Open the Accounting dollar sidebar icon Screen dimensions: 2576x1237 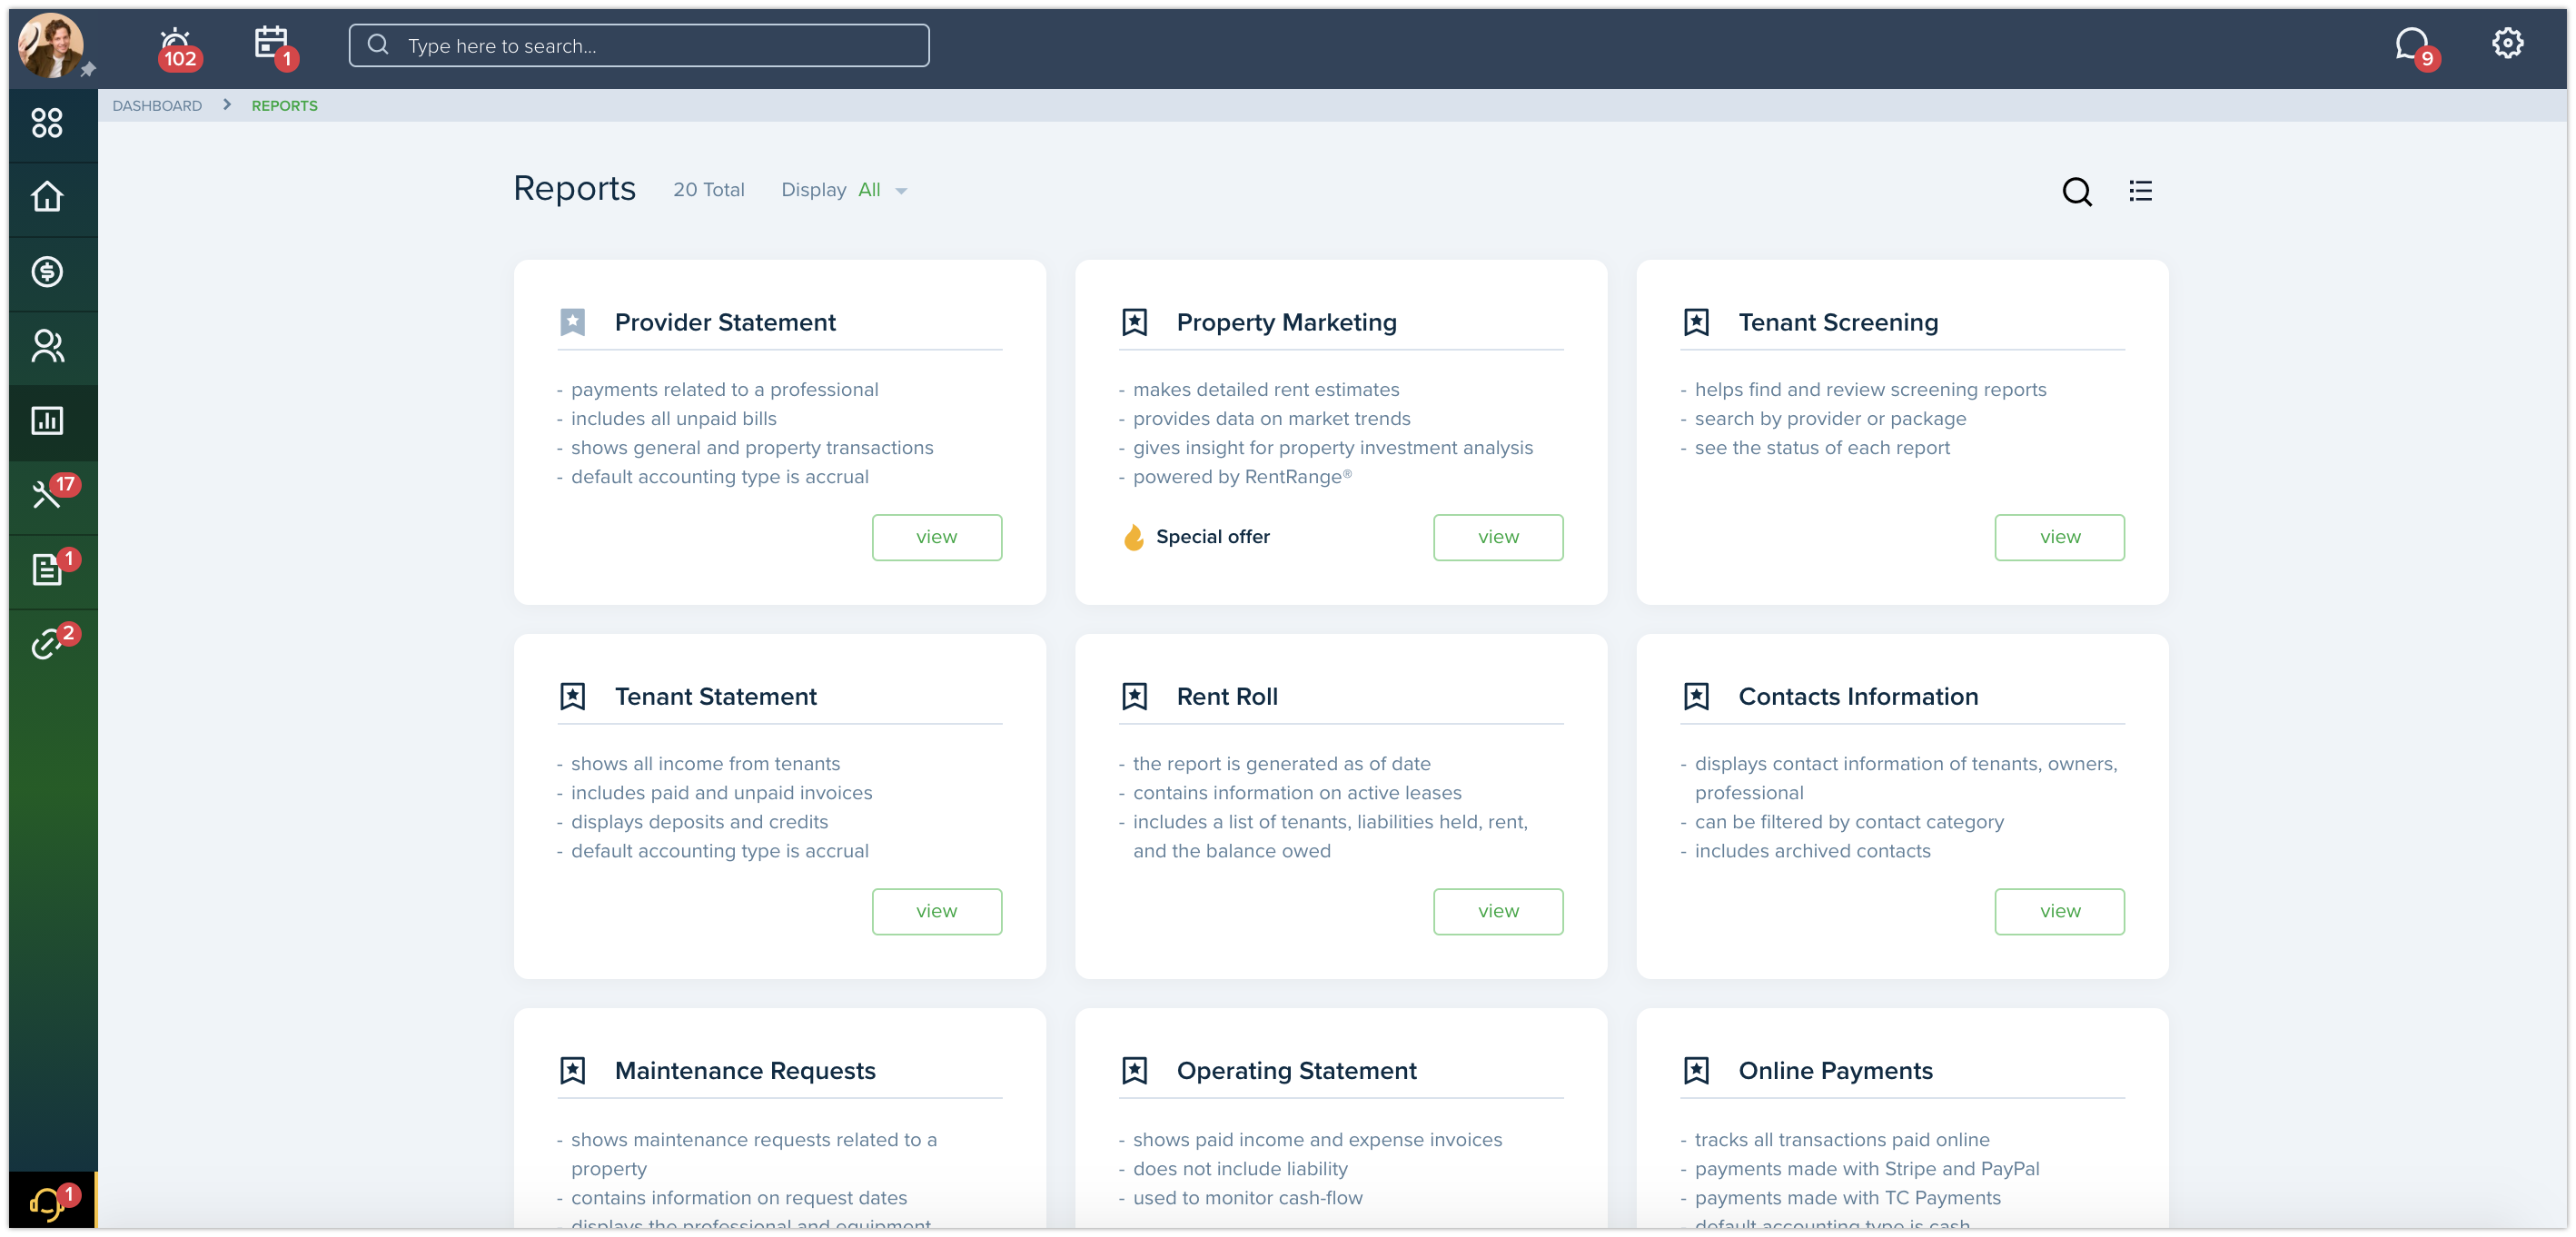click(47, 272)
